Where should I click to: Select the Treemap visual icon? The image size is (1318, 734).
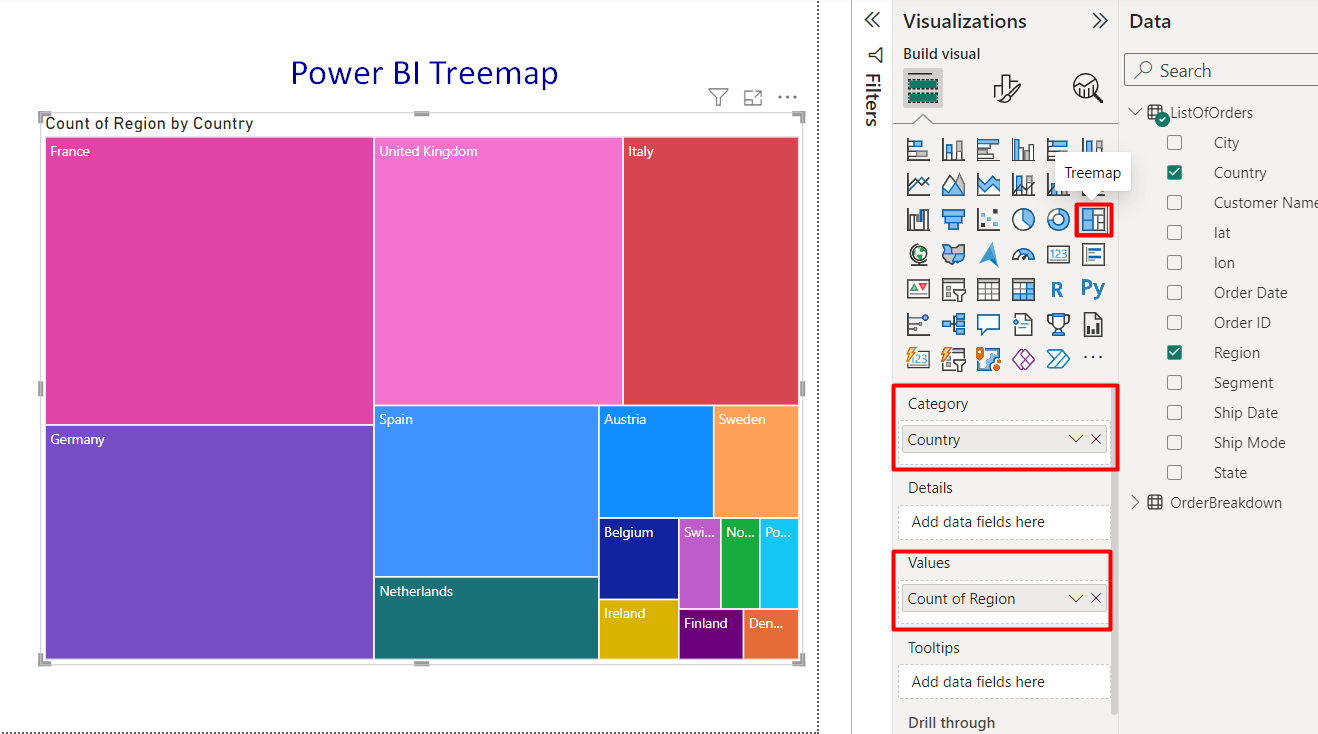click(x=1092, y=219)
